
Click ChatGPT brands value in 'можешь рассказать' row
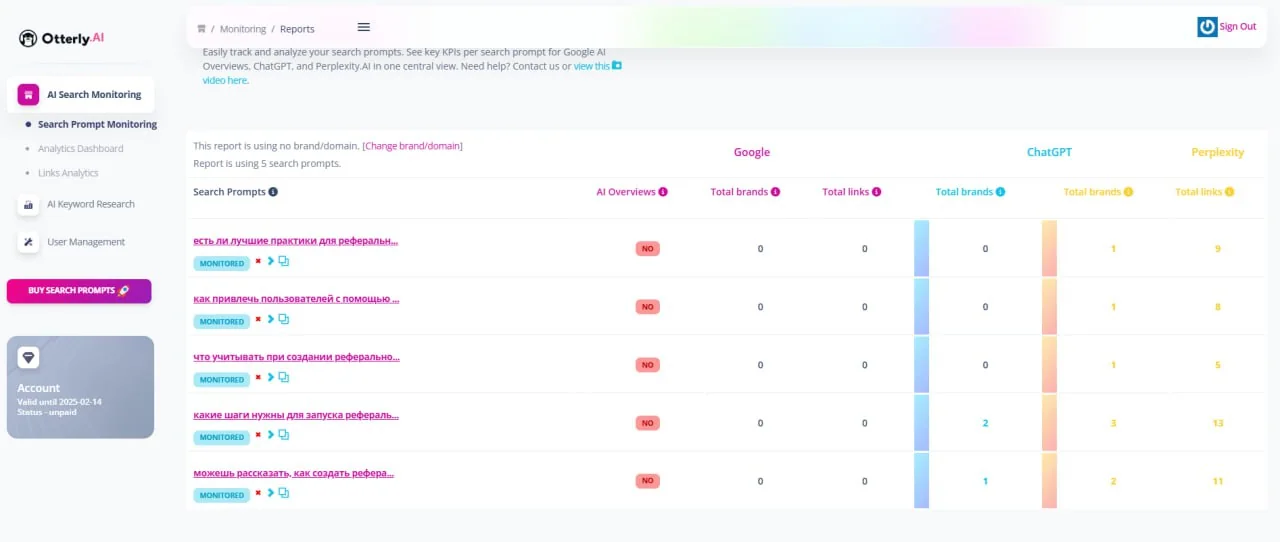pos(985,481)
